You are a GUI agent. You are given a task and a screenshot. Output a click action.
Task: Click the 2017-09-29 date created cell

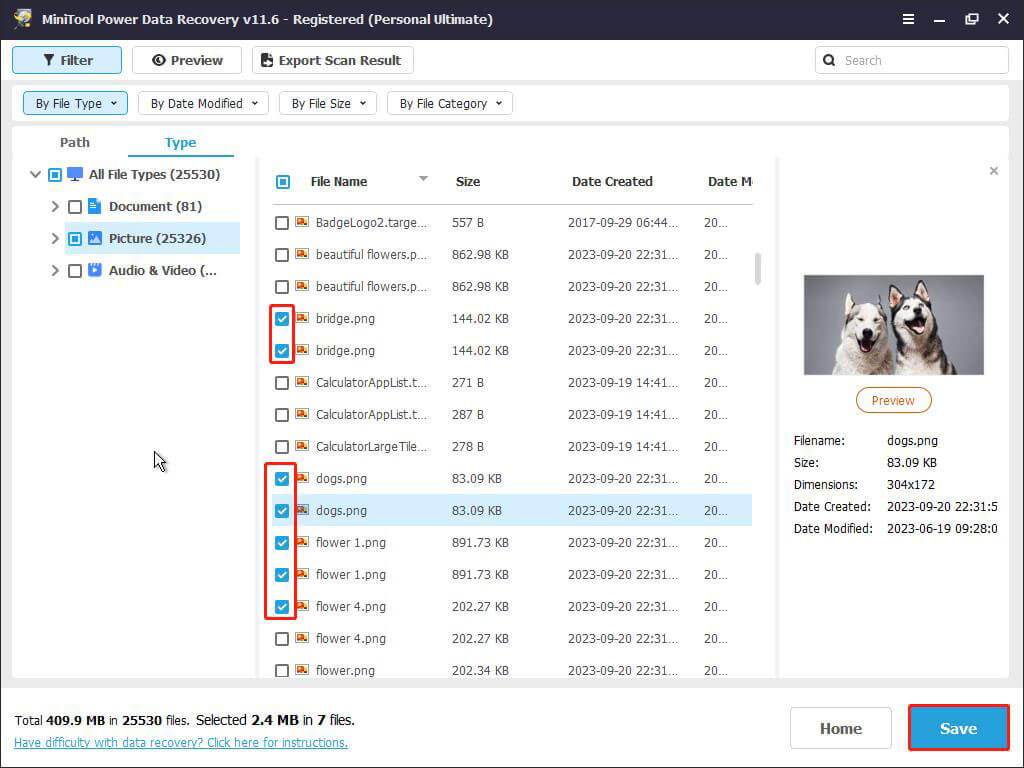(x=622, y=223)
